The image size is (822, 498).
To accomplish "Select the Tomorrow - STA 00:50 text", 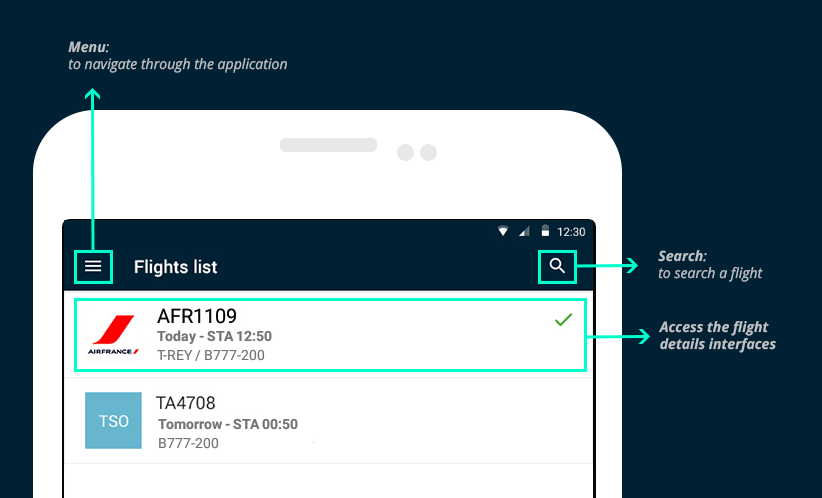I will click(x=228, y=424).
